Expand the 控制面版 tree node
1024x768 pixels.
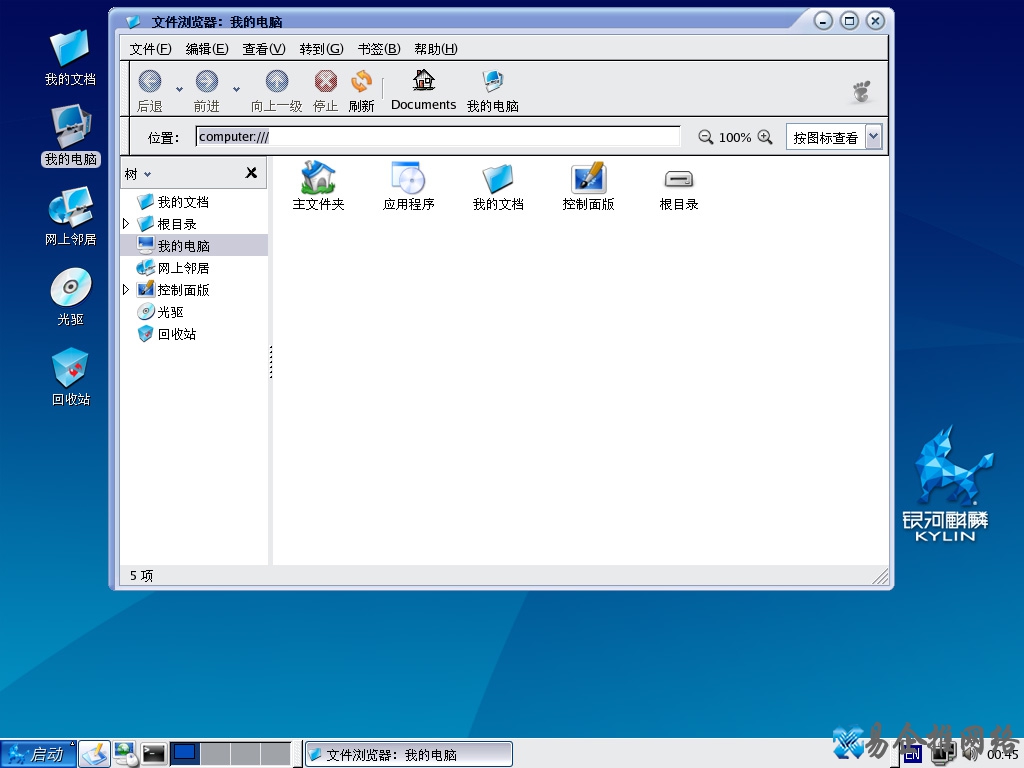click(126, 290)
